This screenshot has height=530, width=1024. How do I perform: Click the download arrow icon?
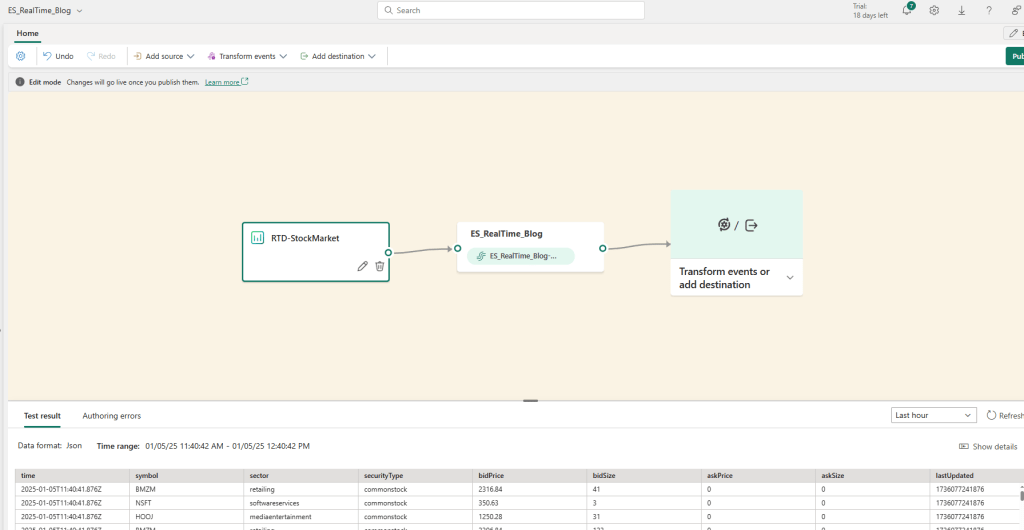[x=961, y=10]
